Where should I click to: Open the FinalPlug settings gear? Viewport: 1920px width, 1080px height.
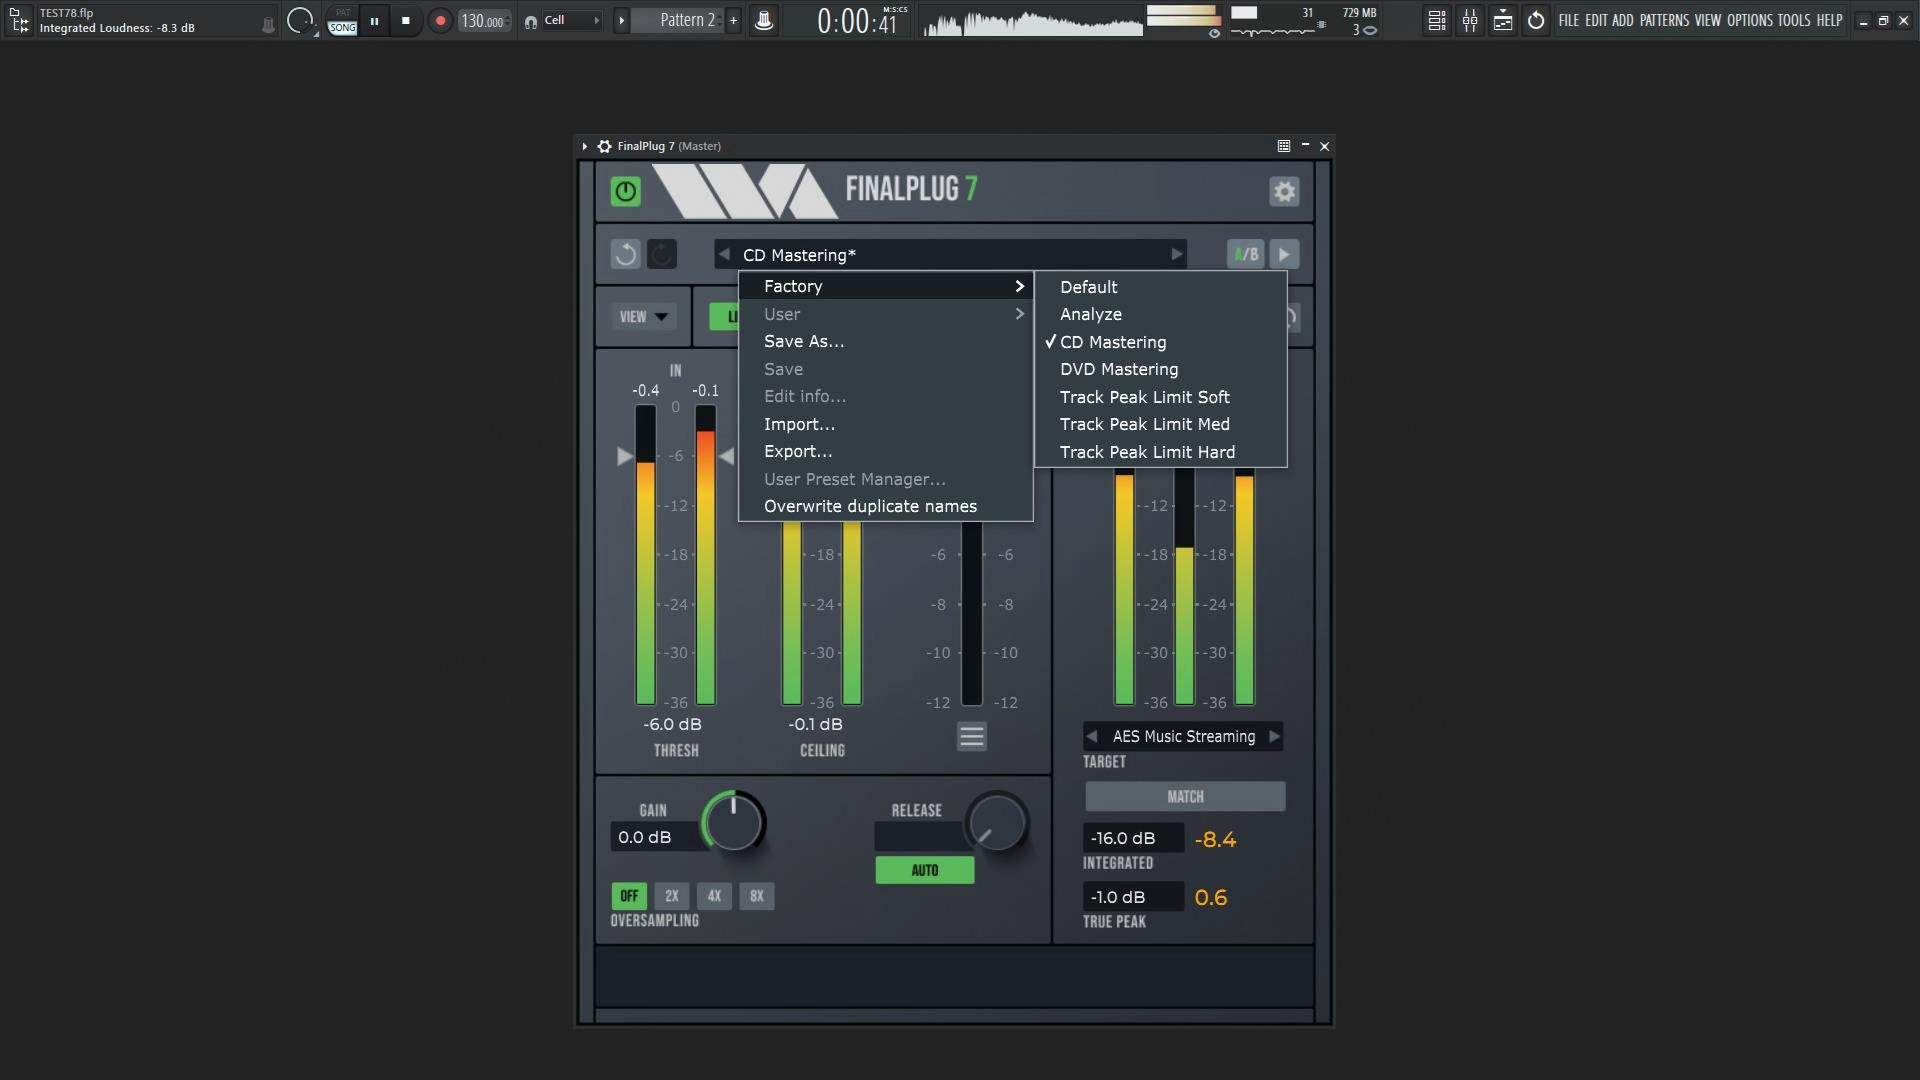tap(1284, 191)
